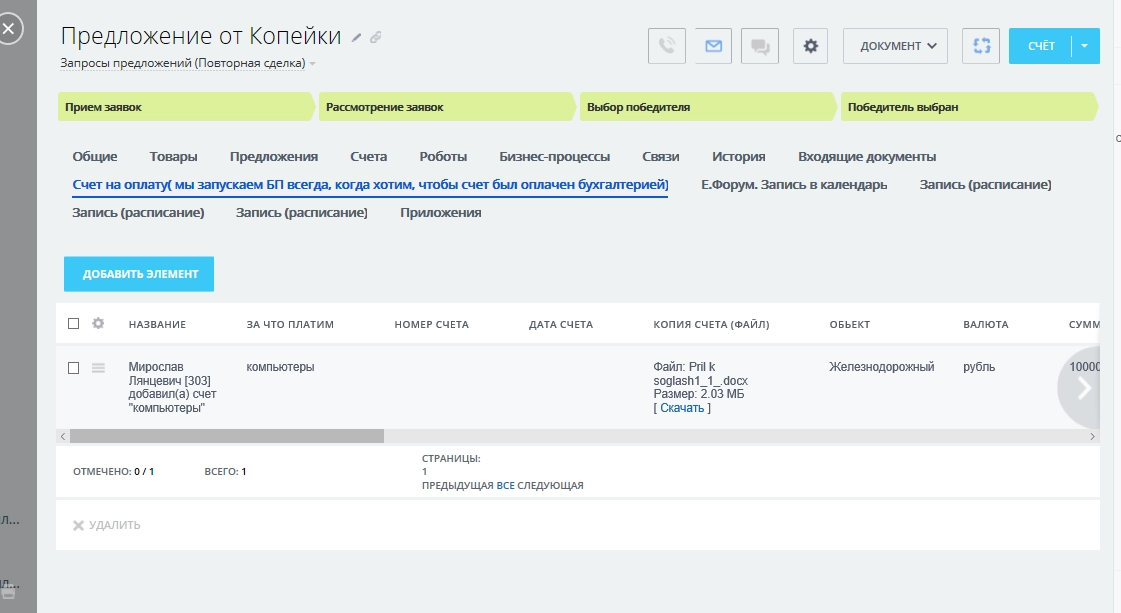Open table column settings gear icon

click(x=98, y=324)
